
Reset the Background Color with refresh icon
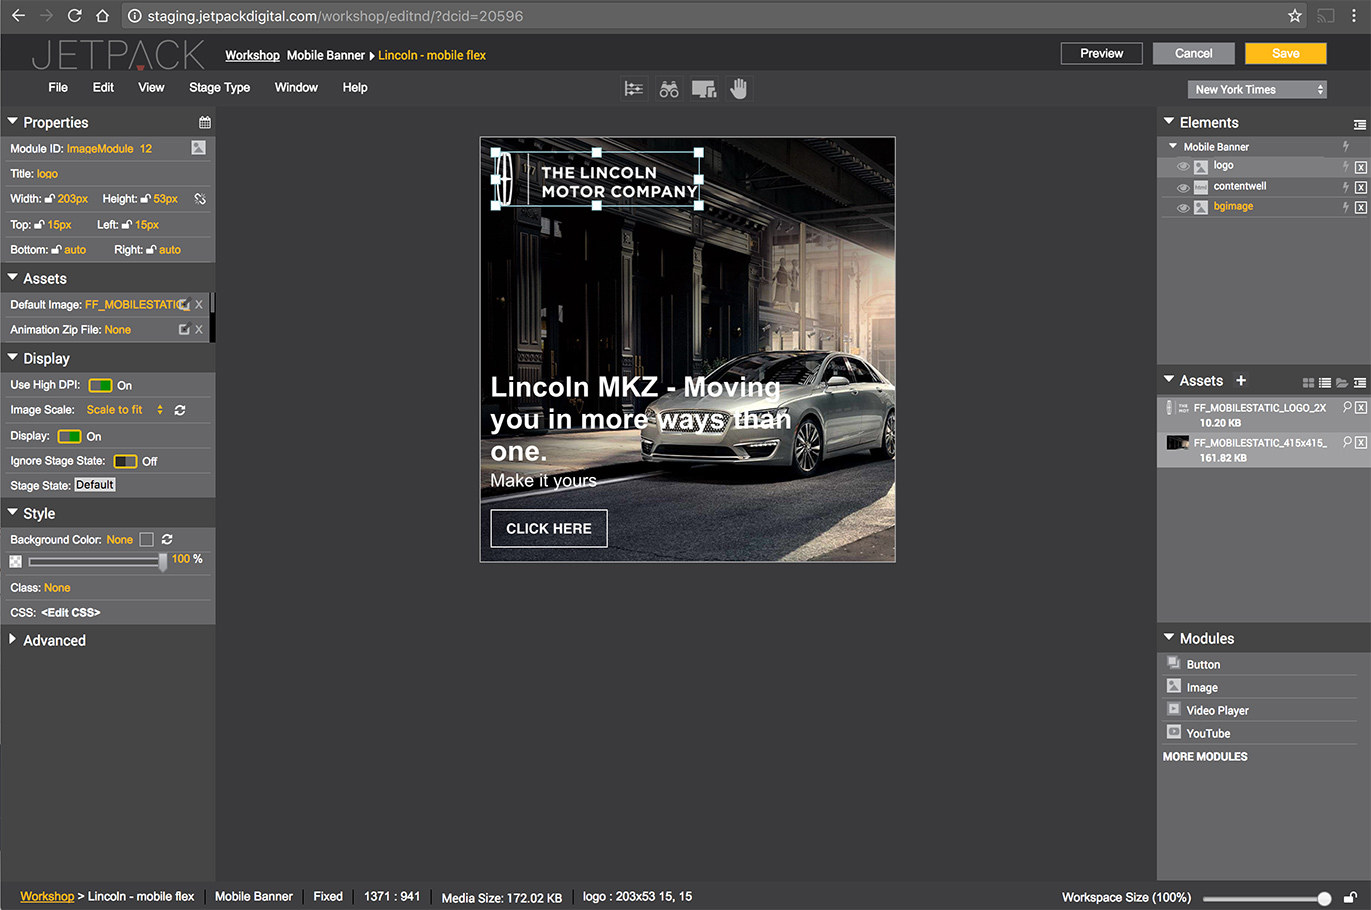[x=167, y=539]
